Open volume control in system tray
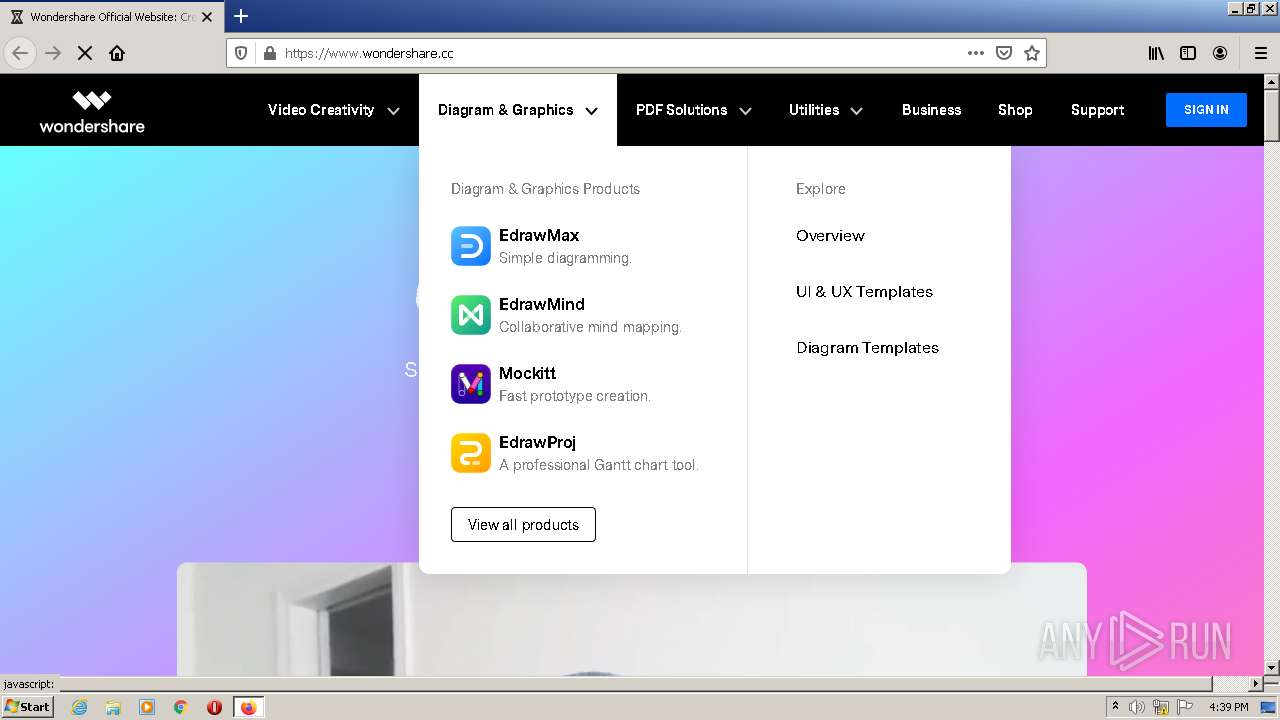1280x720 pixels. pyautogui.click(x=1137, y=707)
